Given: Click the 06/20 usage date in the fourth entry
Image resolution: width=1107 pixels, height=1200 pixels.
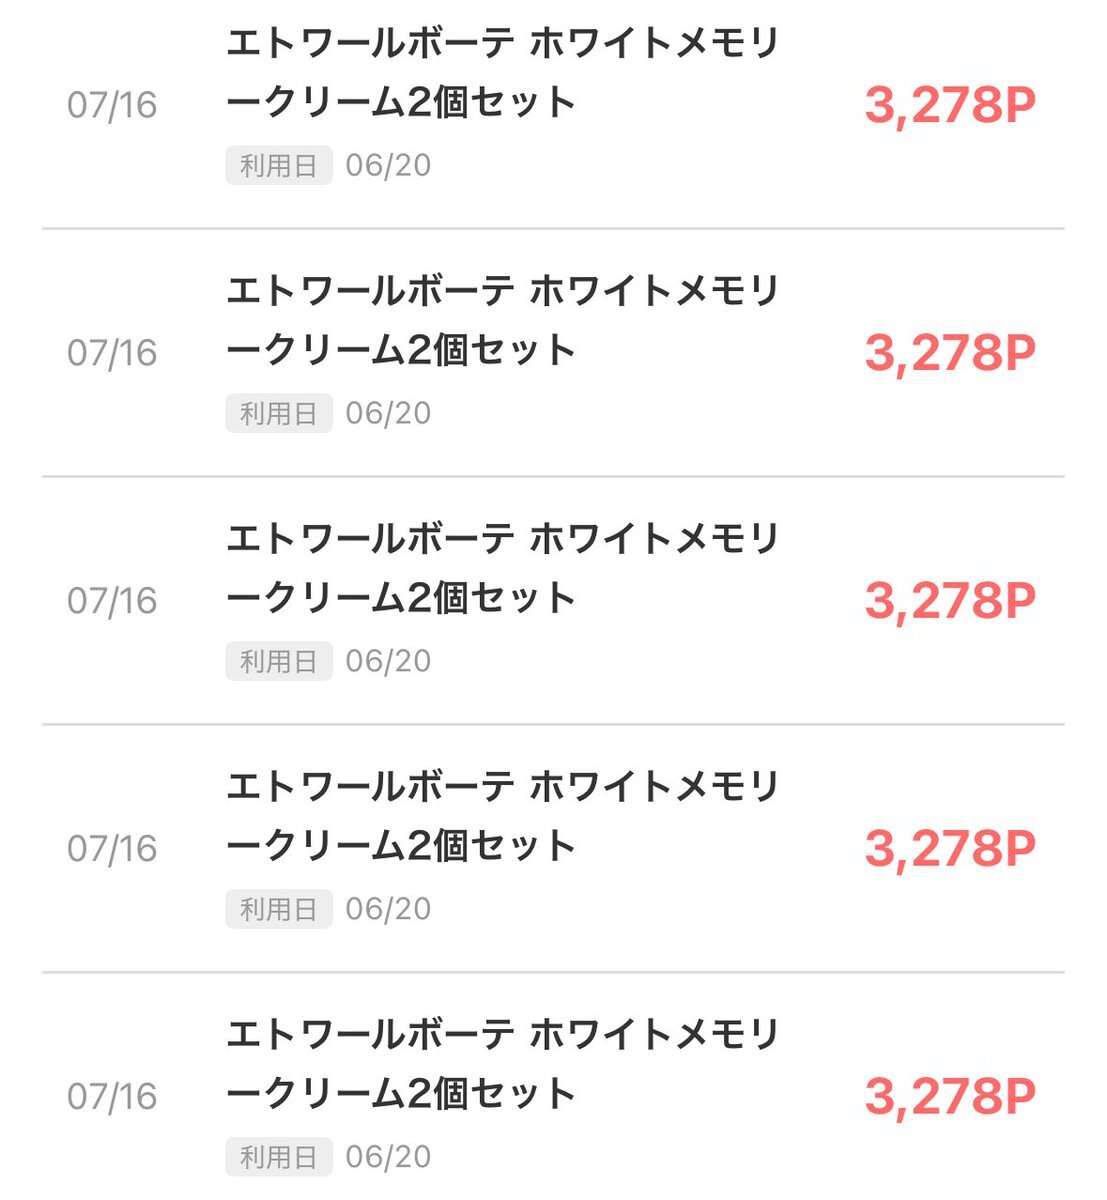Looking at the screenshot, I should point(388,909).
